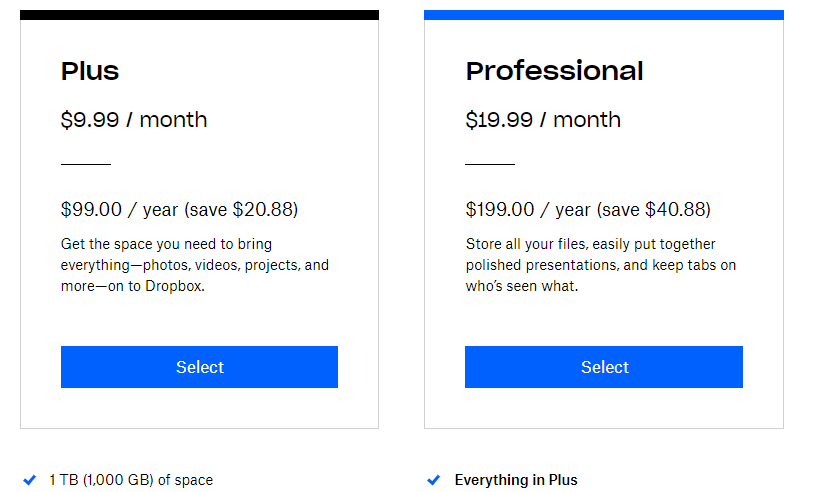The height and width of the screenshot is (492, 815).
Task: Click the Professional description about polished presentations
Action: pos(601,265)
